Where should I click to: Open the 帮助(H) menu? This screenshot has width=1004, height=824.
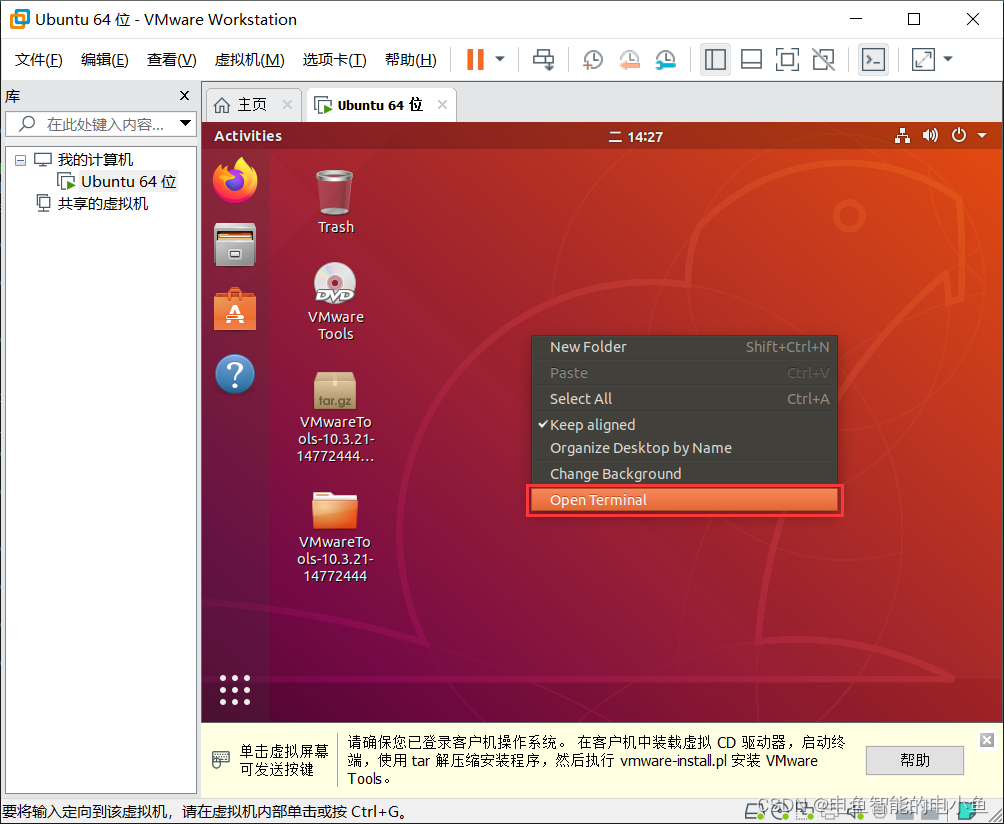point(410,60)
